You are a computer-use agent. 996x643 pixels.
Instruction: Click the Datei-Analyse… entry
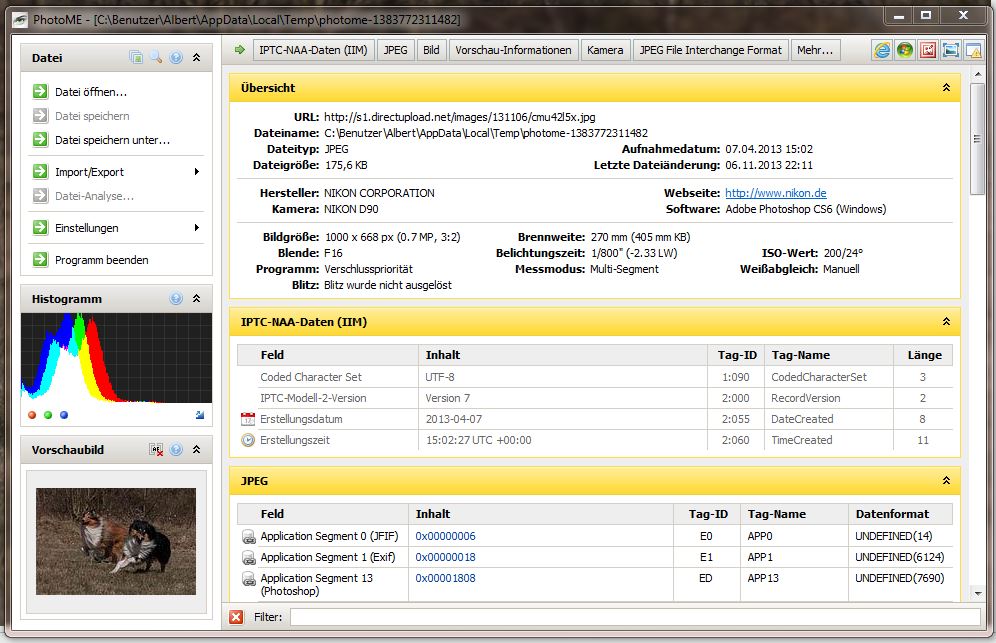pyautogui.click(x=94, y=196)
